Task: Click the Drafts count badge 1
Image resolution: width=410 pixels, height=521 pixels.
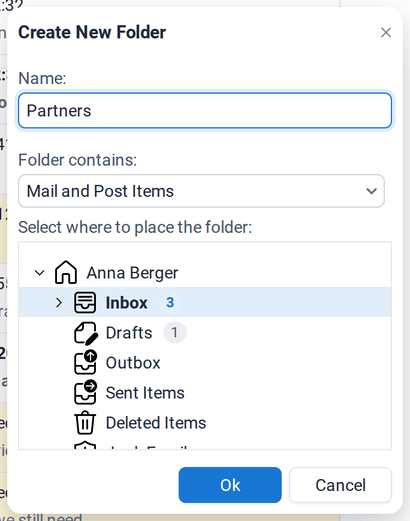Action: 175,333
